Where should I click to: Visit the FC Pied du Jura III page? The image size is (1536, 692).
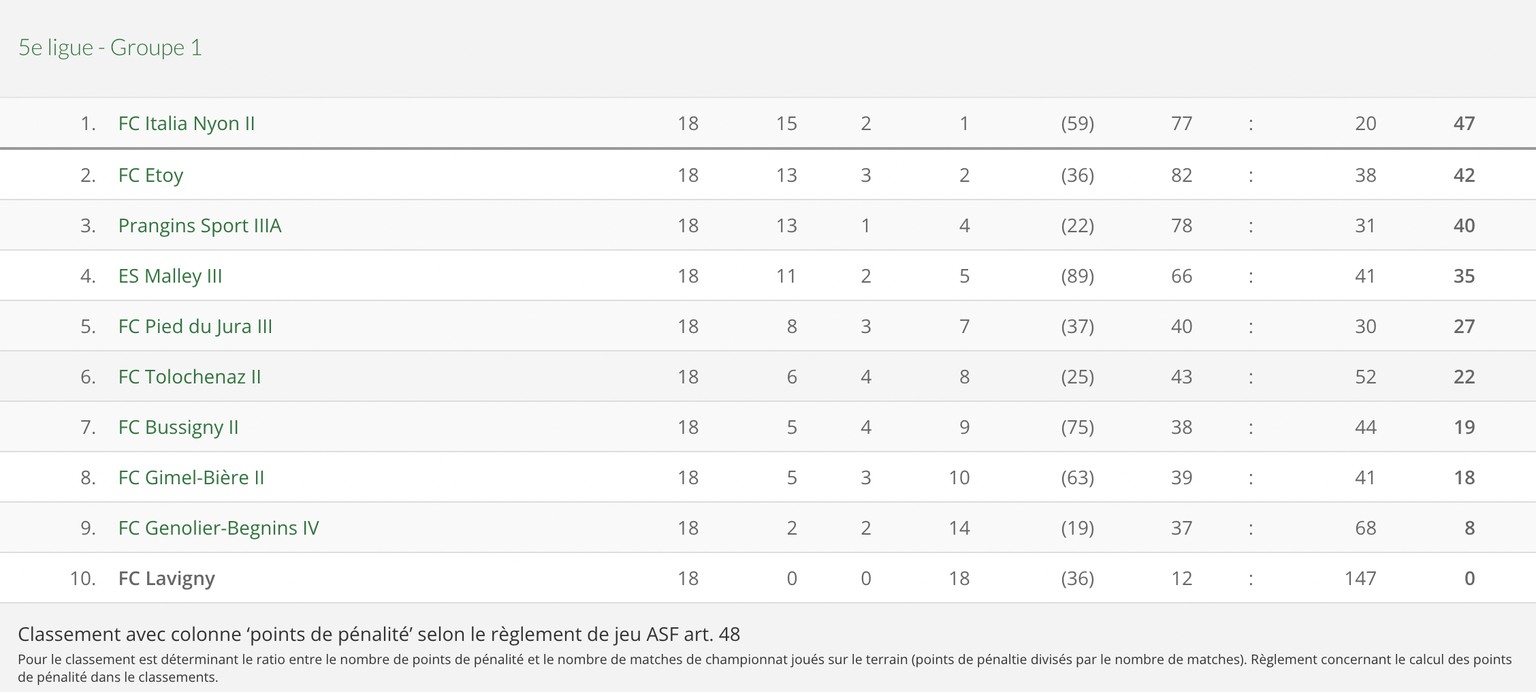point(195,326)
